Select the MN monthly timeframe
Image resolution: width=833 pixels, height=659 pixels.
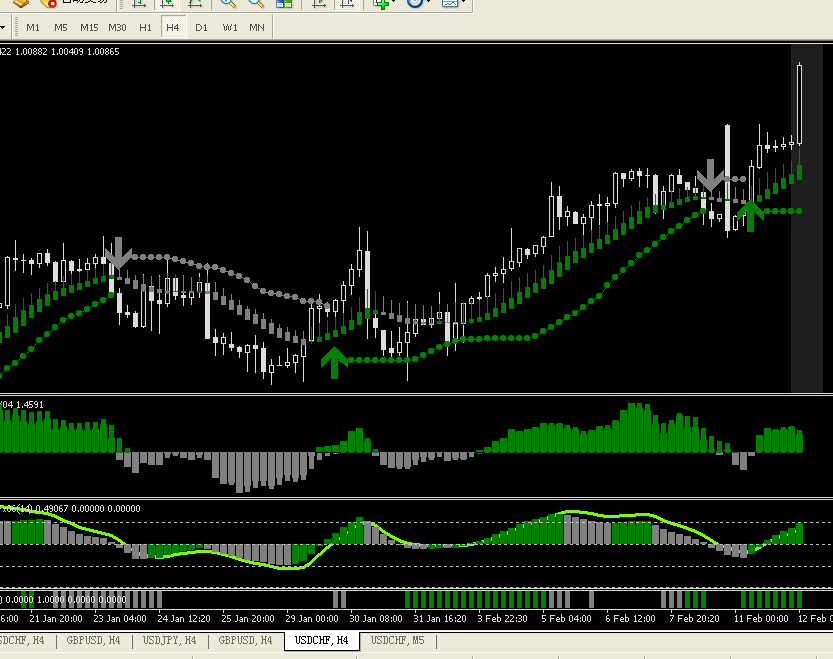257,28
